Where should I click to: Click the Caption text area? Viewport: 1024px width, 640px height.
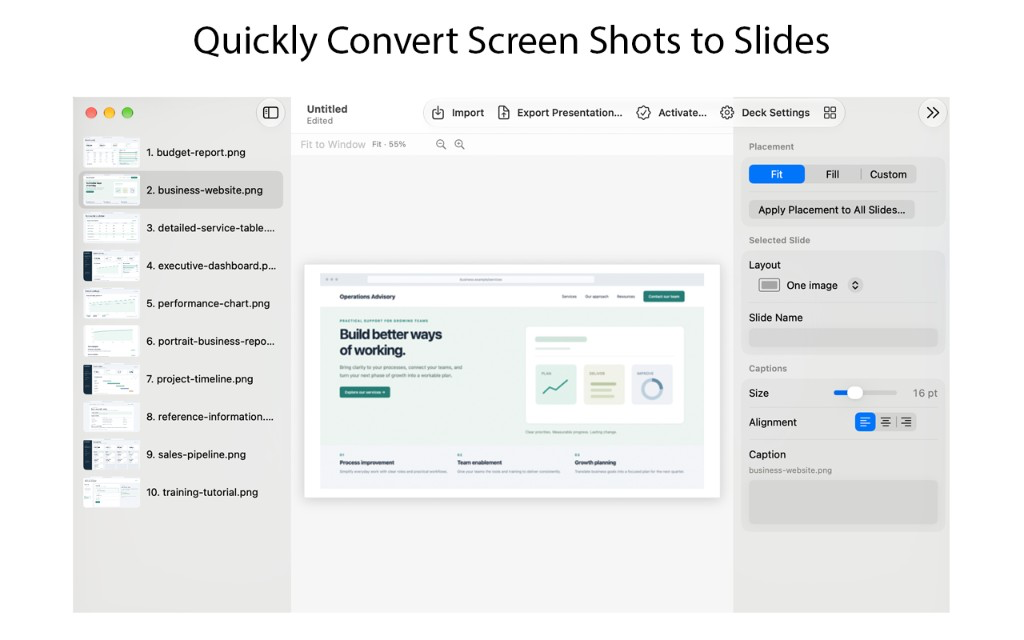[x=843, y=502]
